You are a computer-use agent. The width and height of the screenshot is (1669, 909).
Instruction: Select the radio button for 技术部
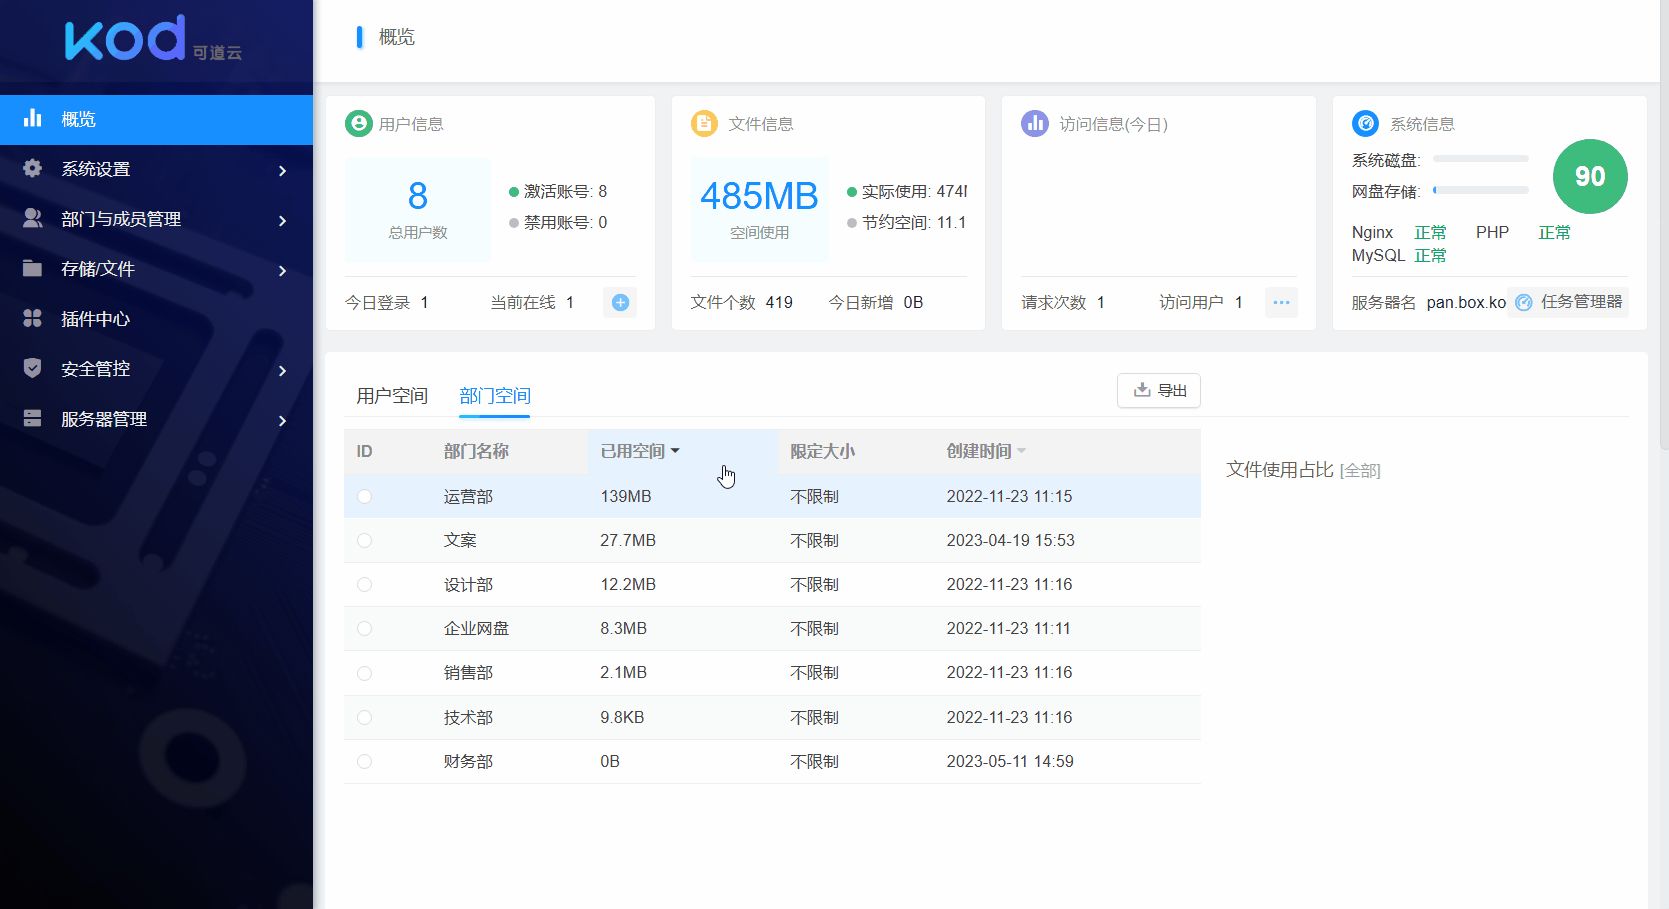tap(364, 717)
